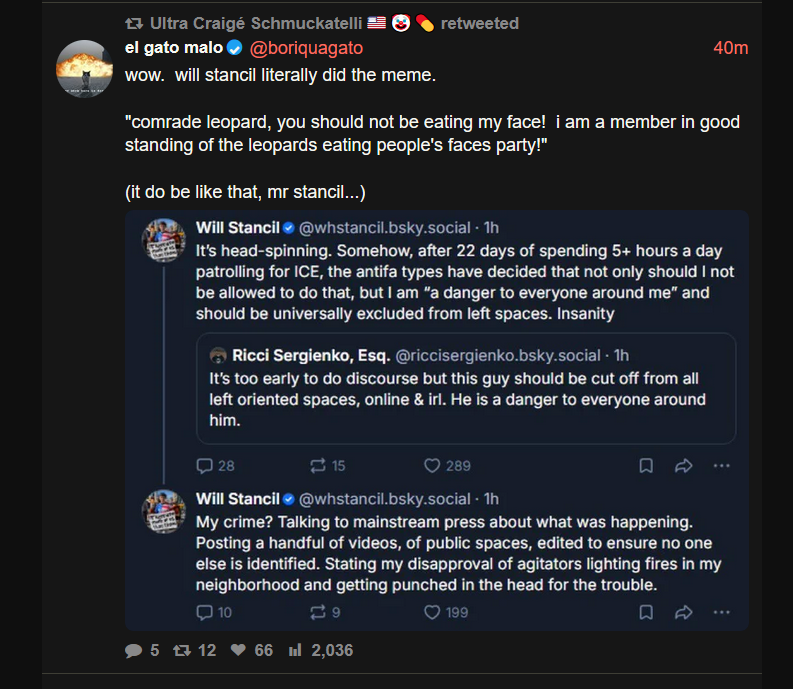The image size is (793, 689).
Task: Click heart icon with 199 likes
Action: 432,612
